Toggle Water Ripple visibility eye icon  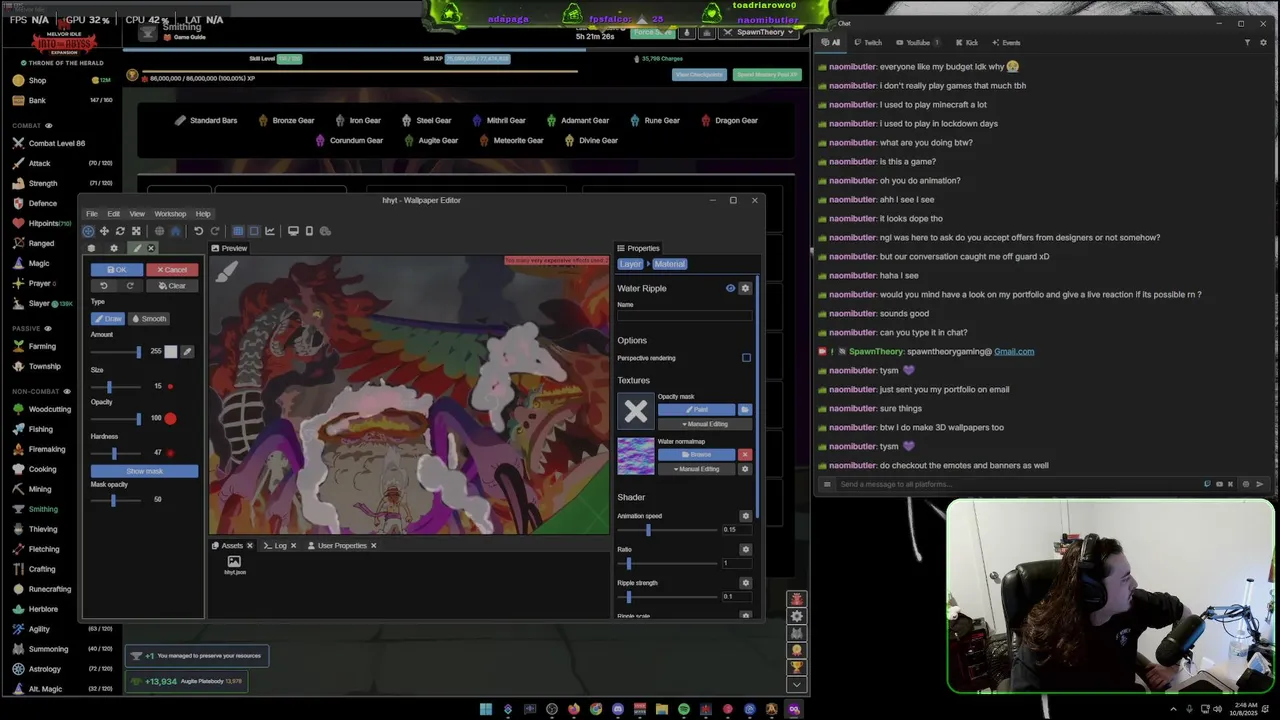(x=730, y=288)
